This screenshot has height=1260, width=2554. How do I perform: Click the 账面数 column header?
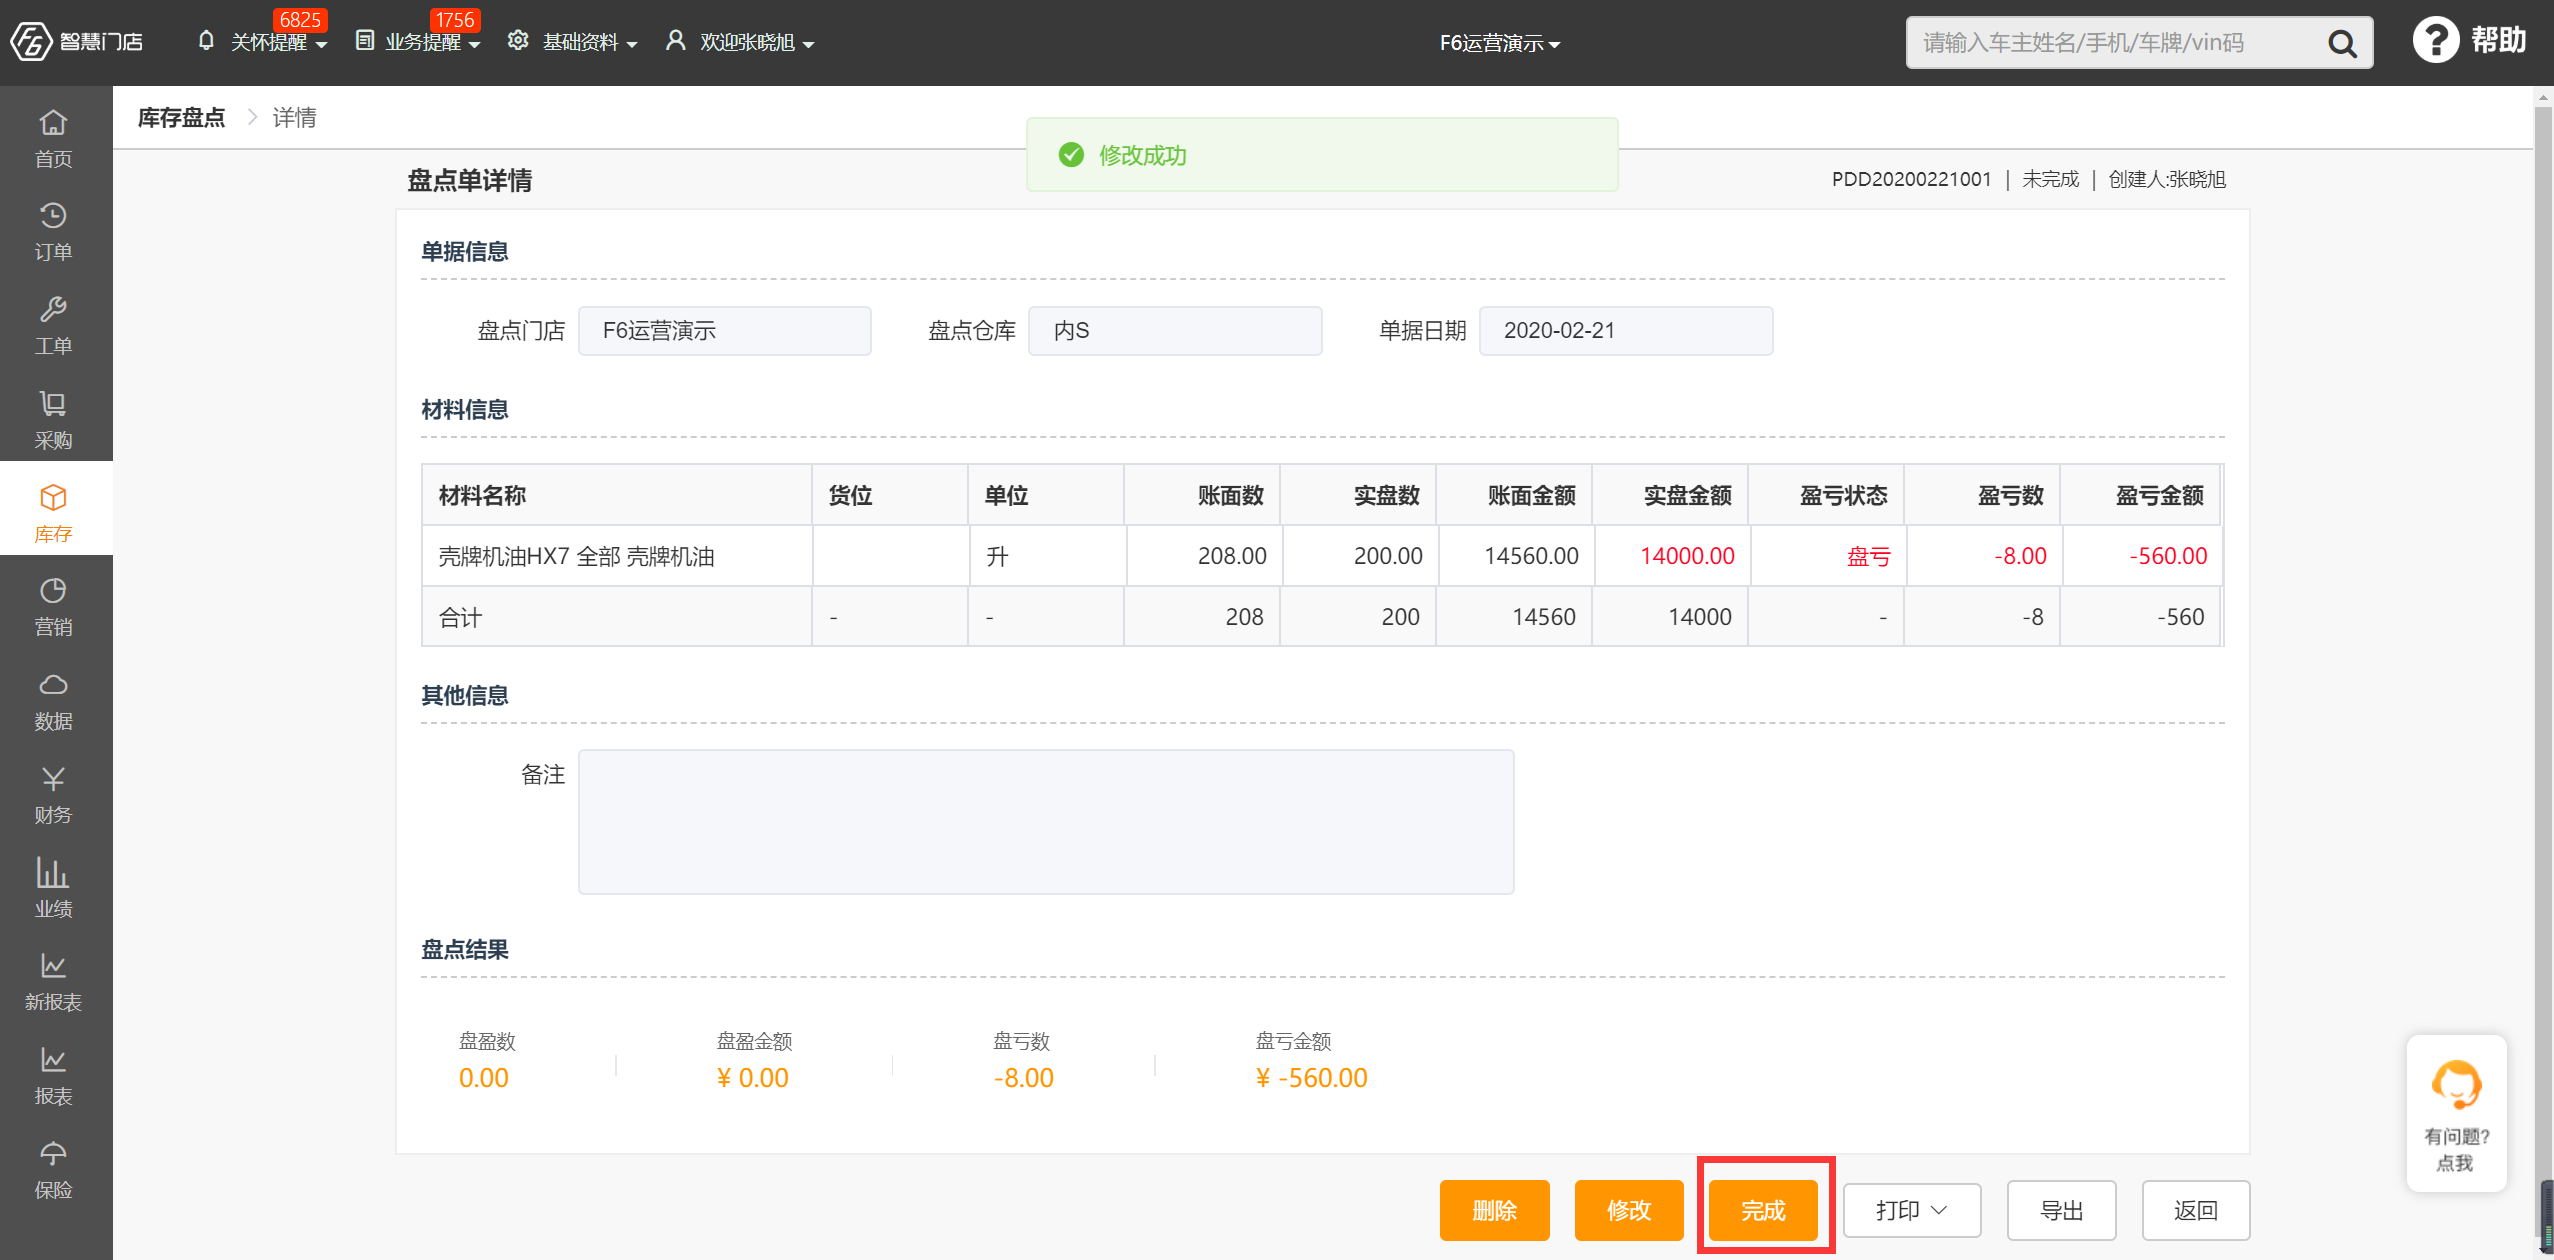[x=1203, y=495]
